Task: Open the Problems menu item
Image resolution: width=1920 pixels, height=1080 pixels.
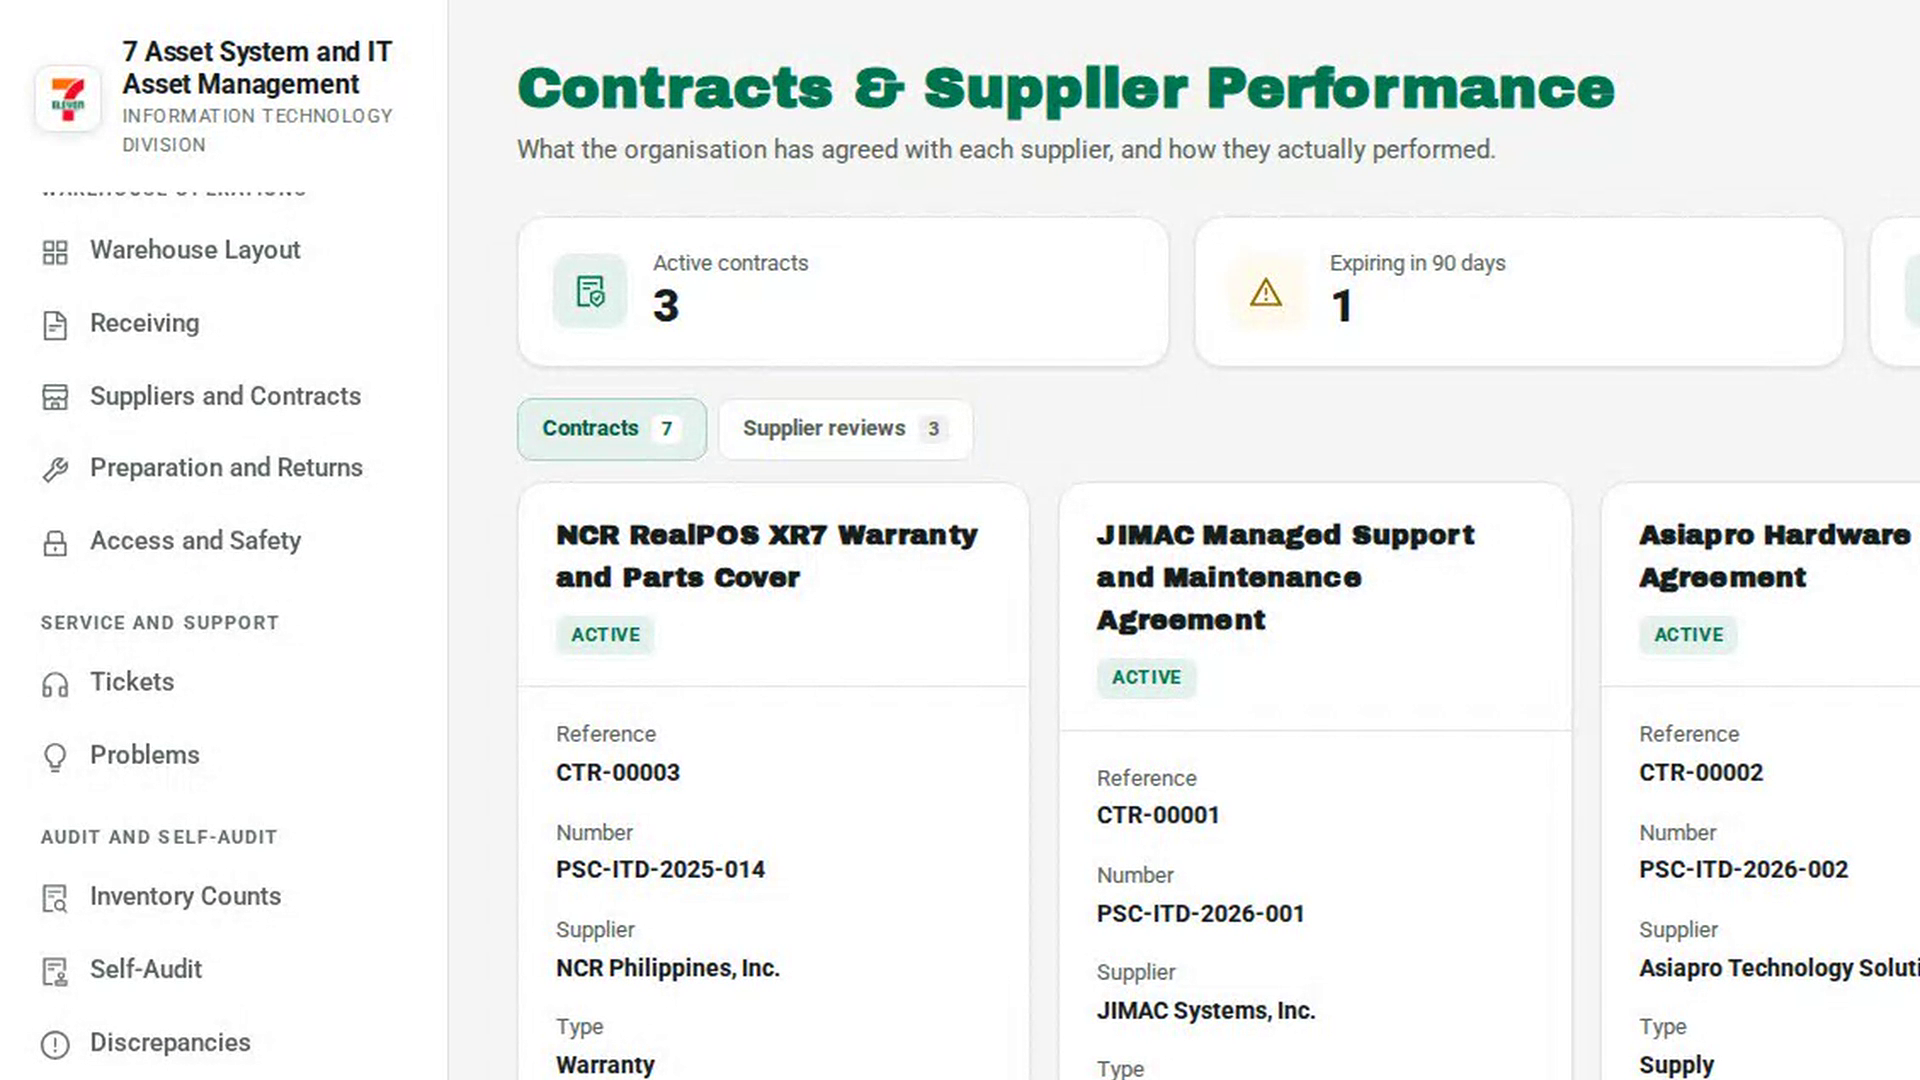Action: pyautogui.click(x=145, y=755)
